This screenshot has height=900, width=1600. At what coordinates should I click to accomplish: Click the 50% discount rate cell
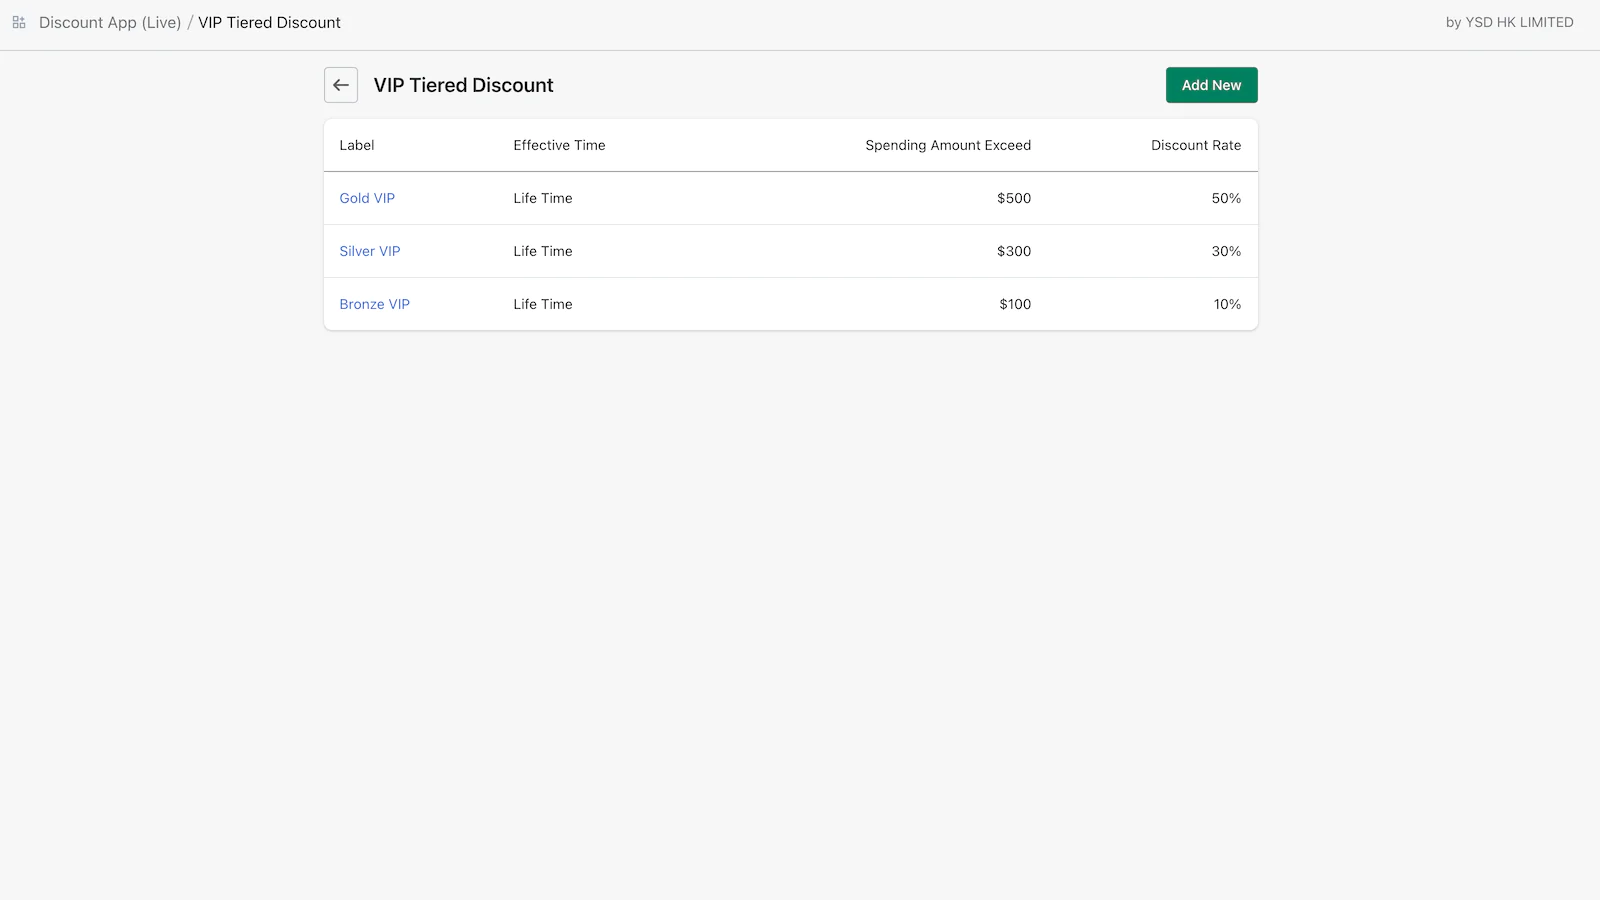coord(1226,198)
